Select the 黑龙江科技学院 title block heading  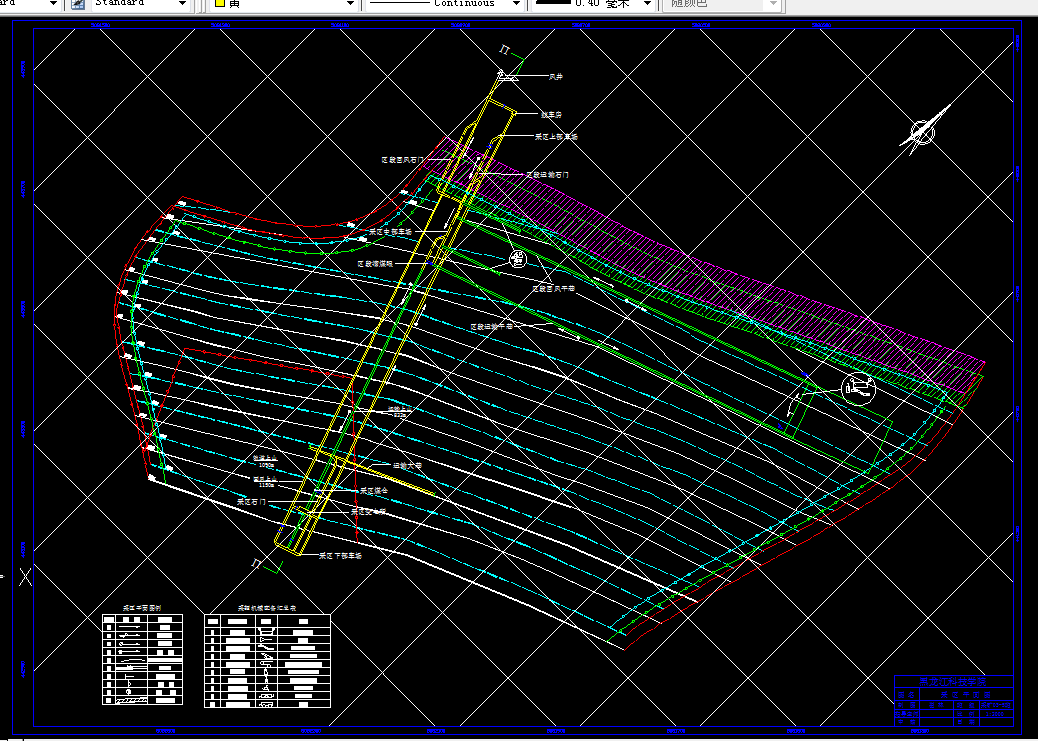pyautogui.click(x=953, y=681)
